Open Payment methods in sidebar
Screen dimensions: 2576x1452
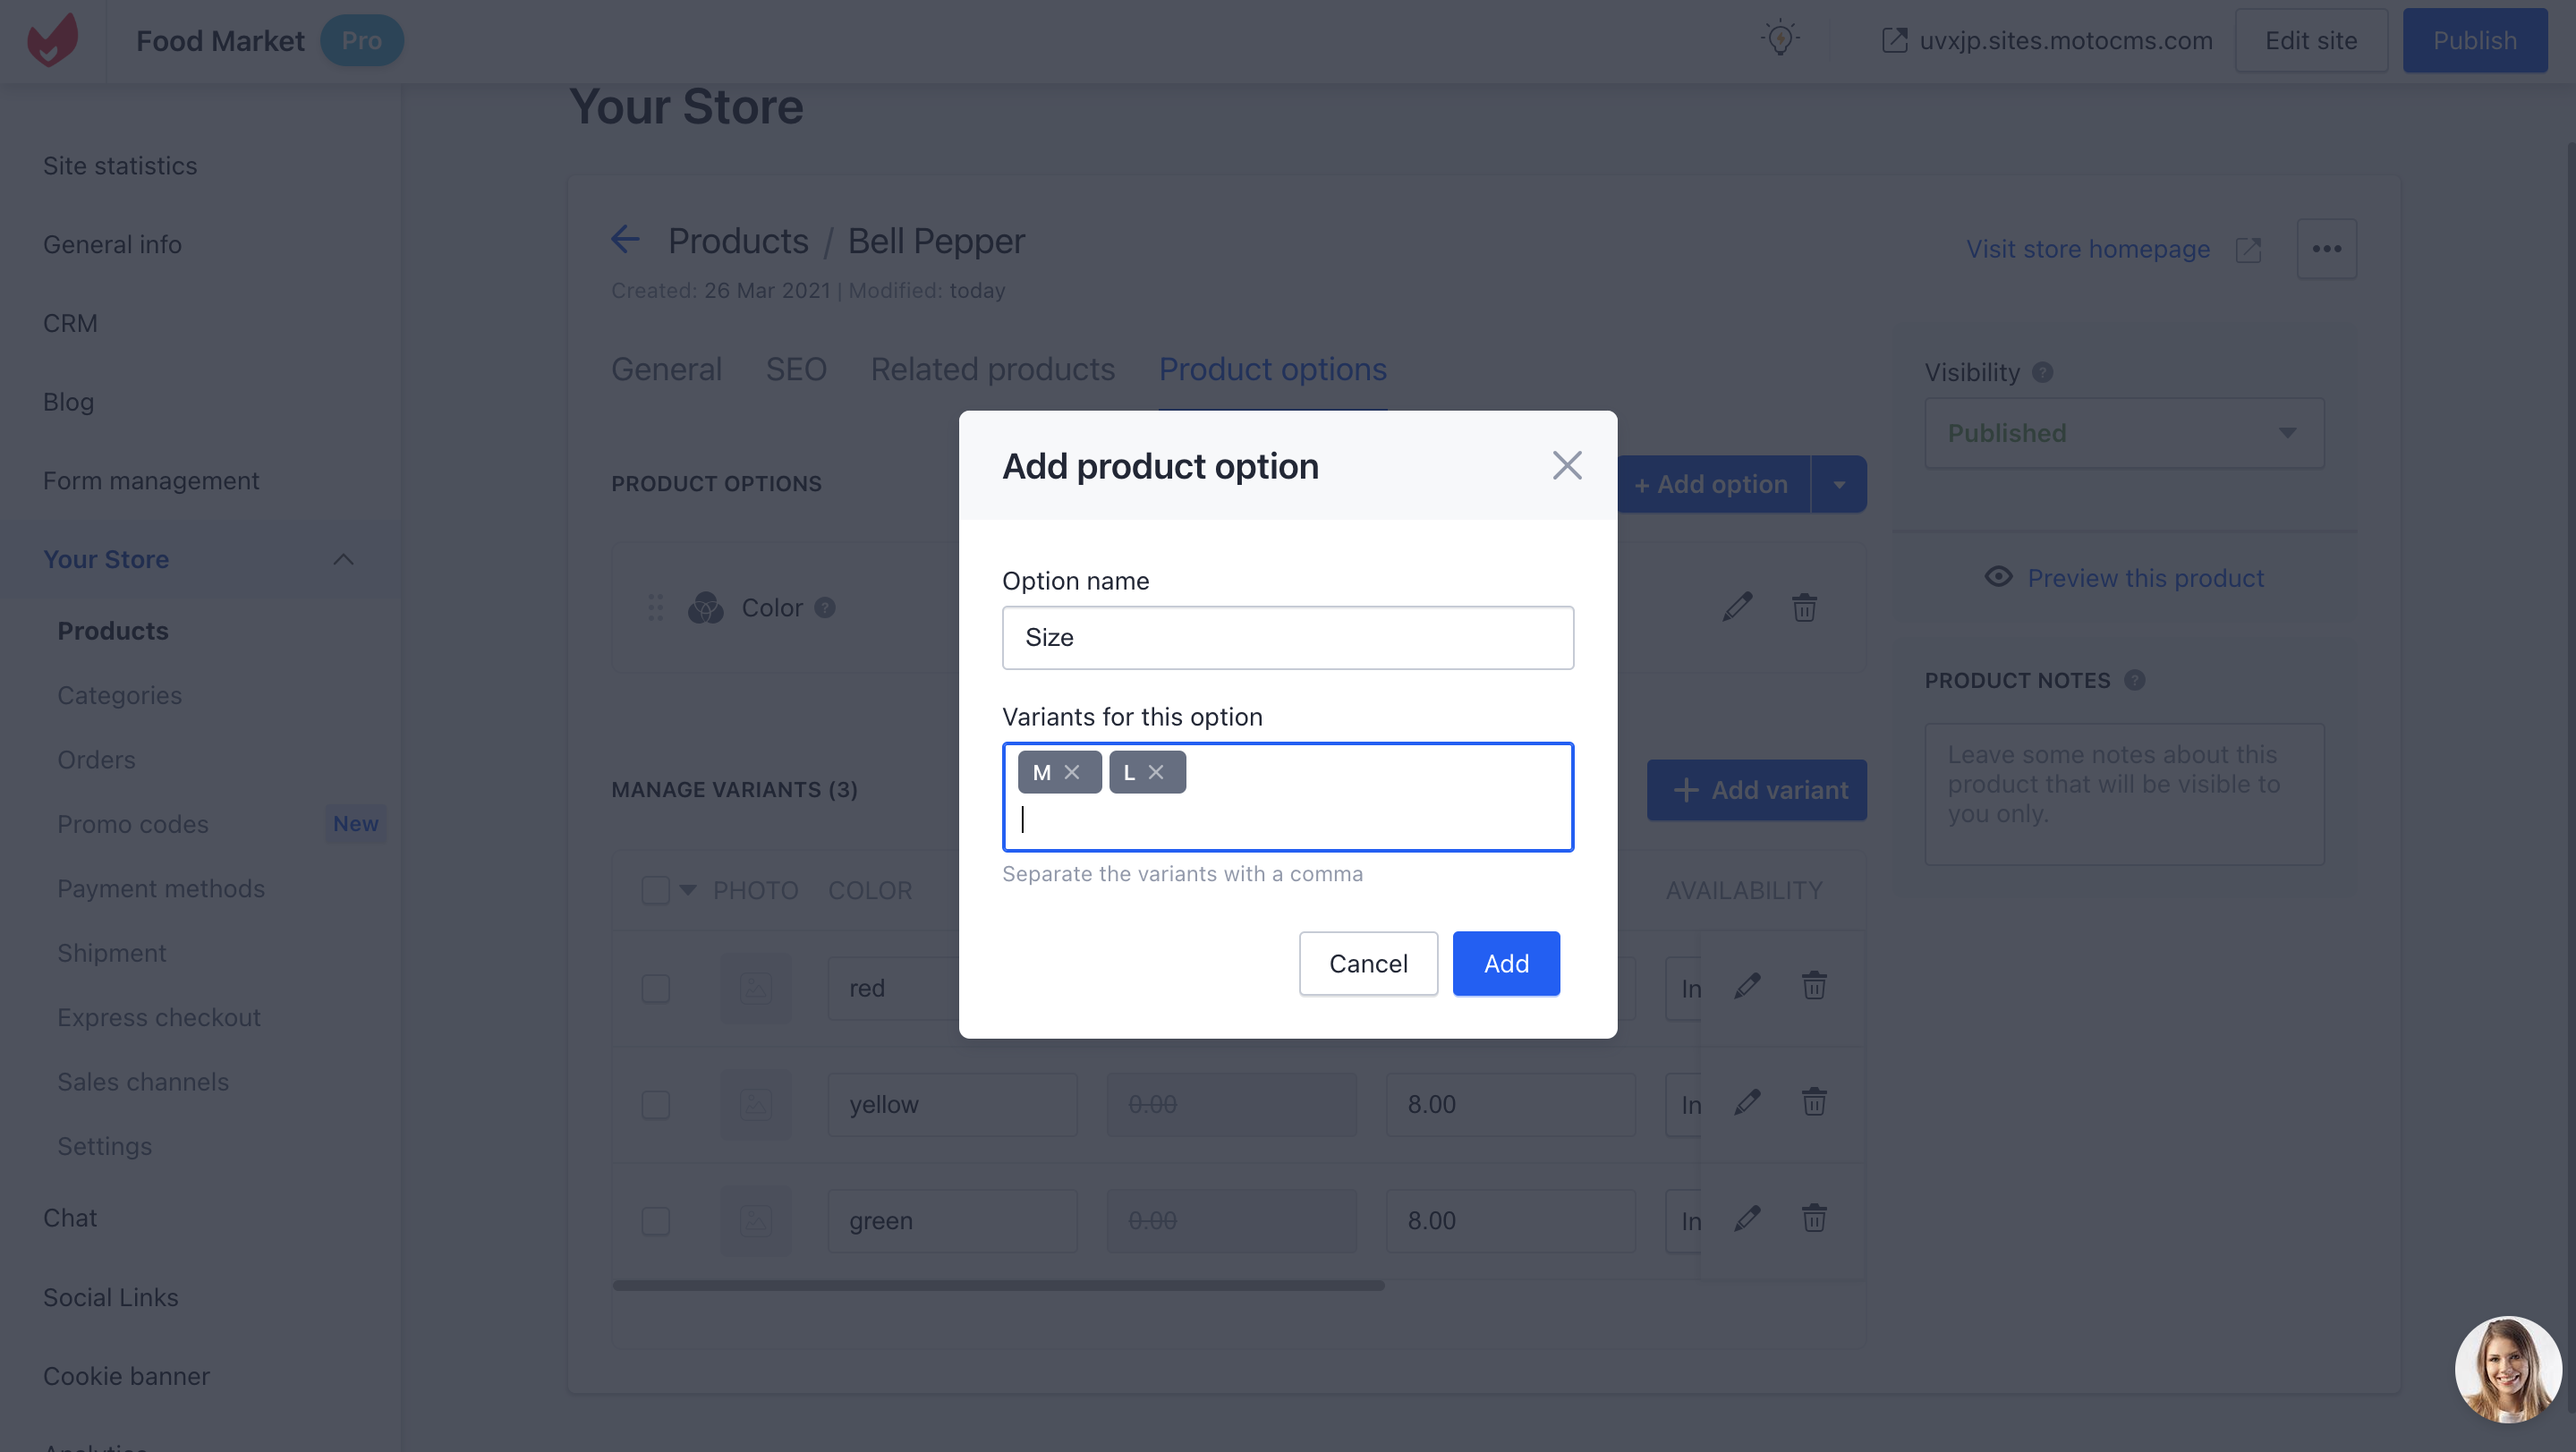coord(161,889)
